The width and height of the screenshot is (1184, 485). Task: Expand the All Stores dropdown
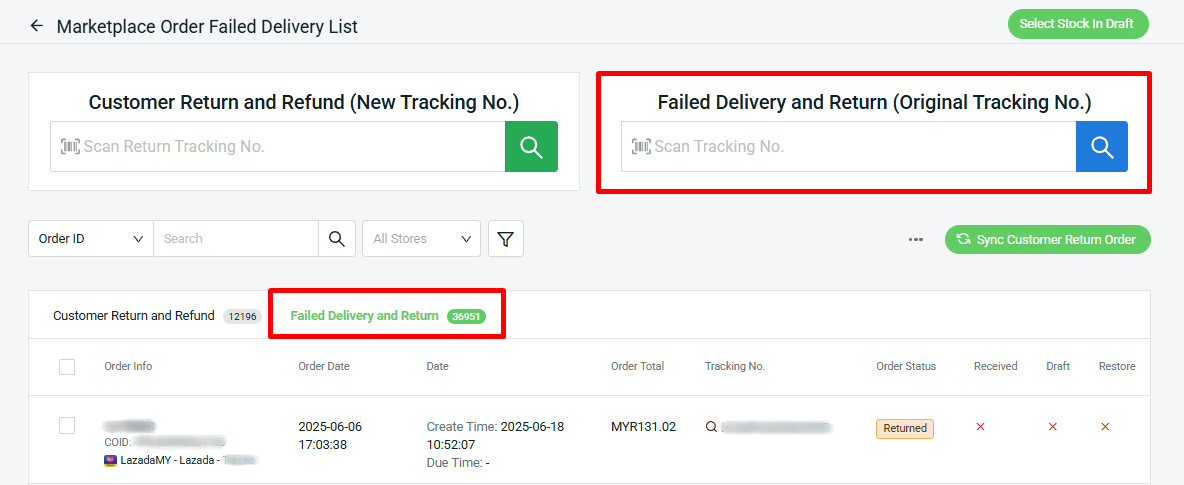point(421,239)
